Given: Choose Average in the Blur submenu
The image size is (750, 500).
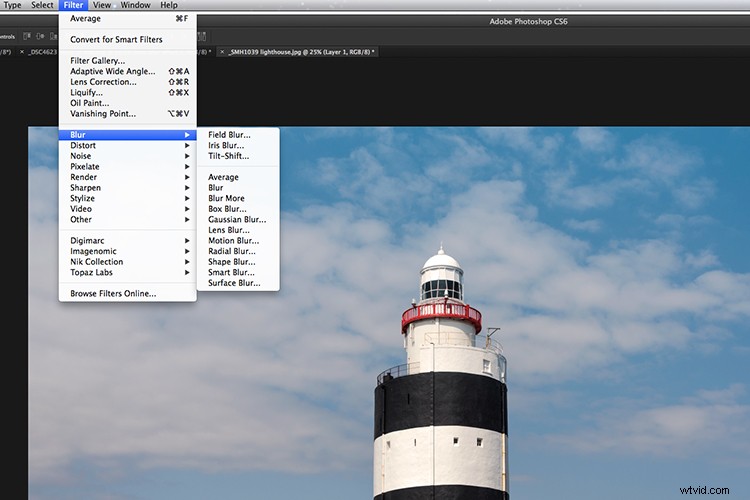Looking at the screenshot, I should [238, 177].
